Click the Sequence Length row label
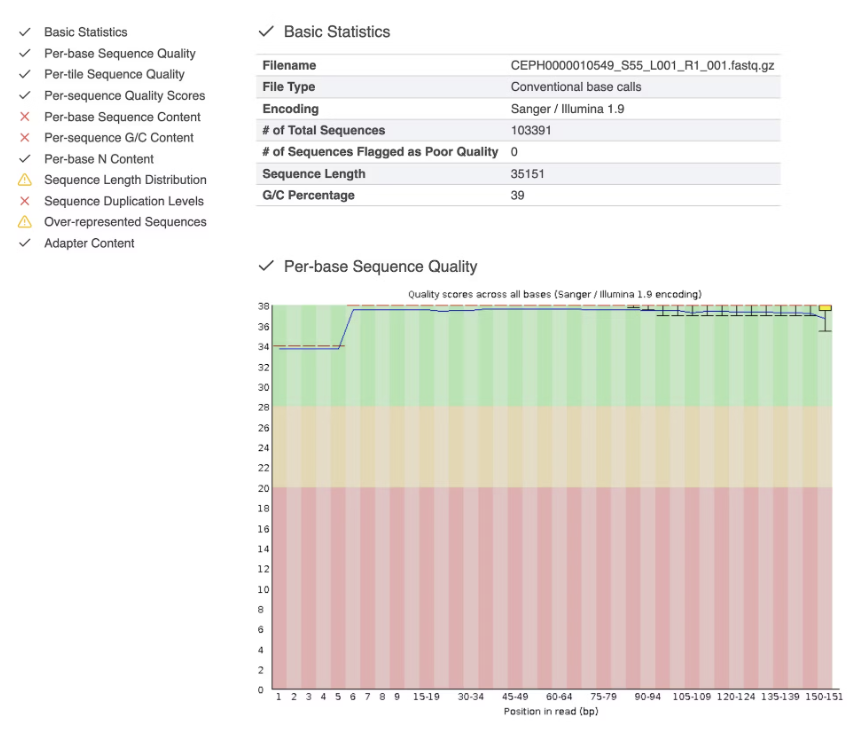856x740 pixels. click(314, 174)
